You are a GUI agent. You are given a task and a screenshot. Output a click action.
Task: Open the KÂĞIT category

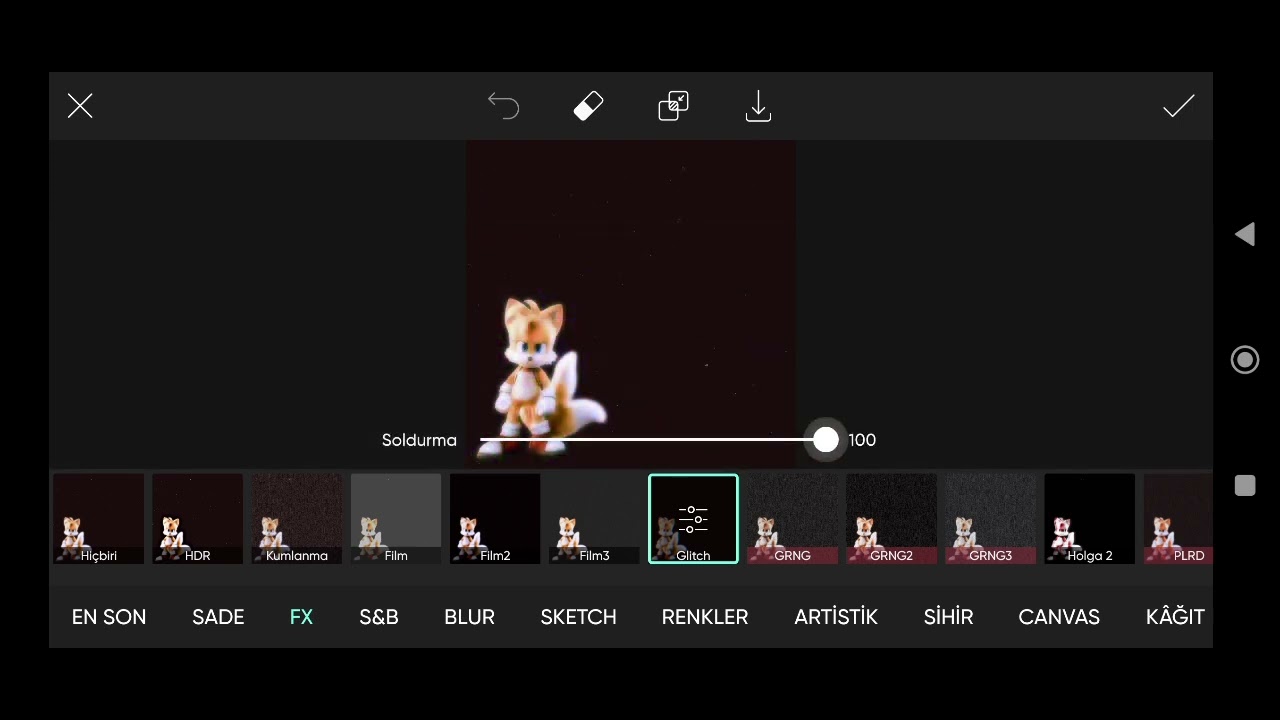pyautogui.click(x=1175, y=617)
